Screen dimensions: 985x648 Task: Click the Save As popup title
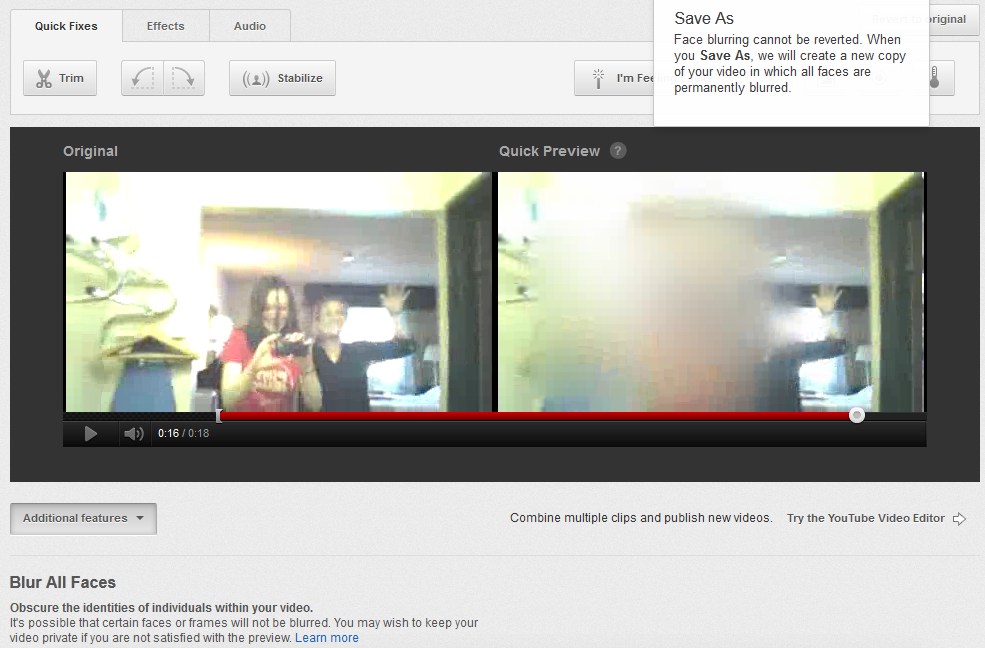point(704,18)
